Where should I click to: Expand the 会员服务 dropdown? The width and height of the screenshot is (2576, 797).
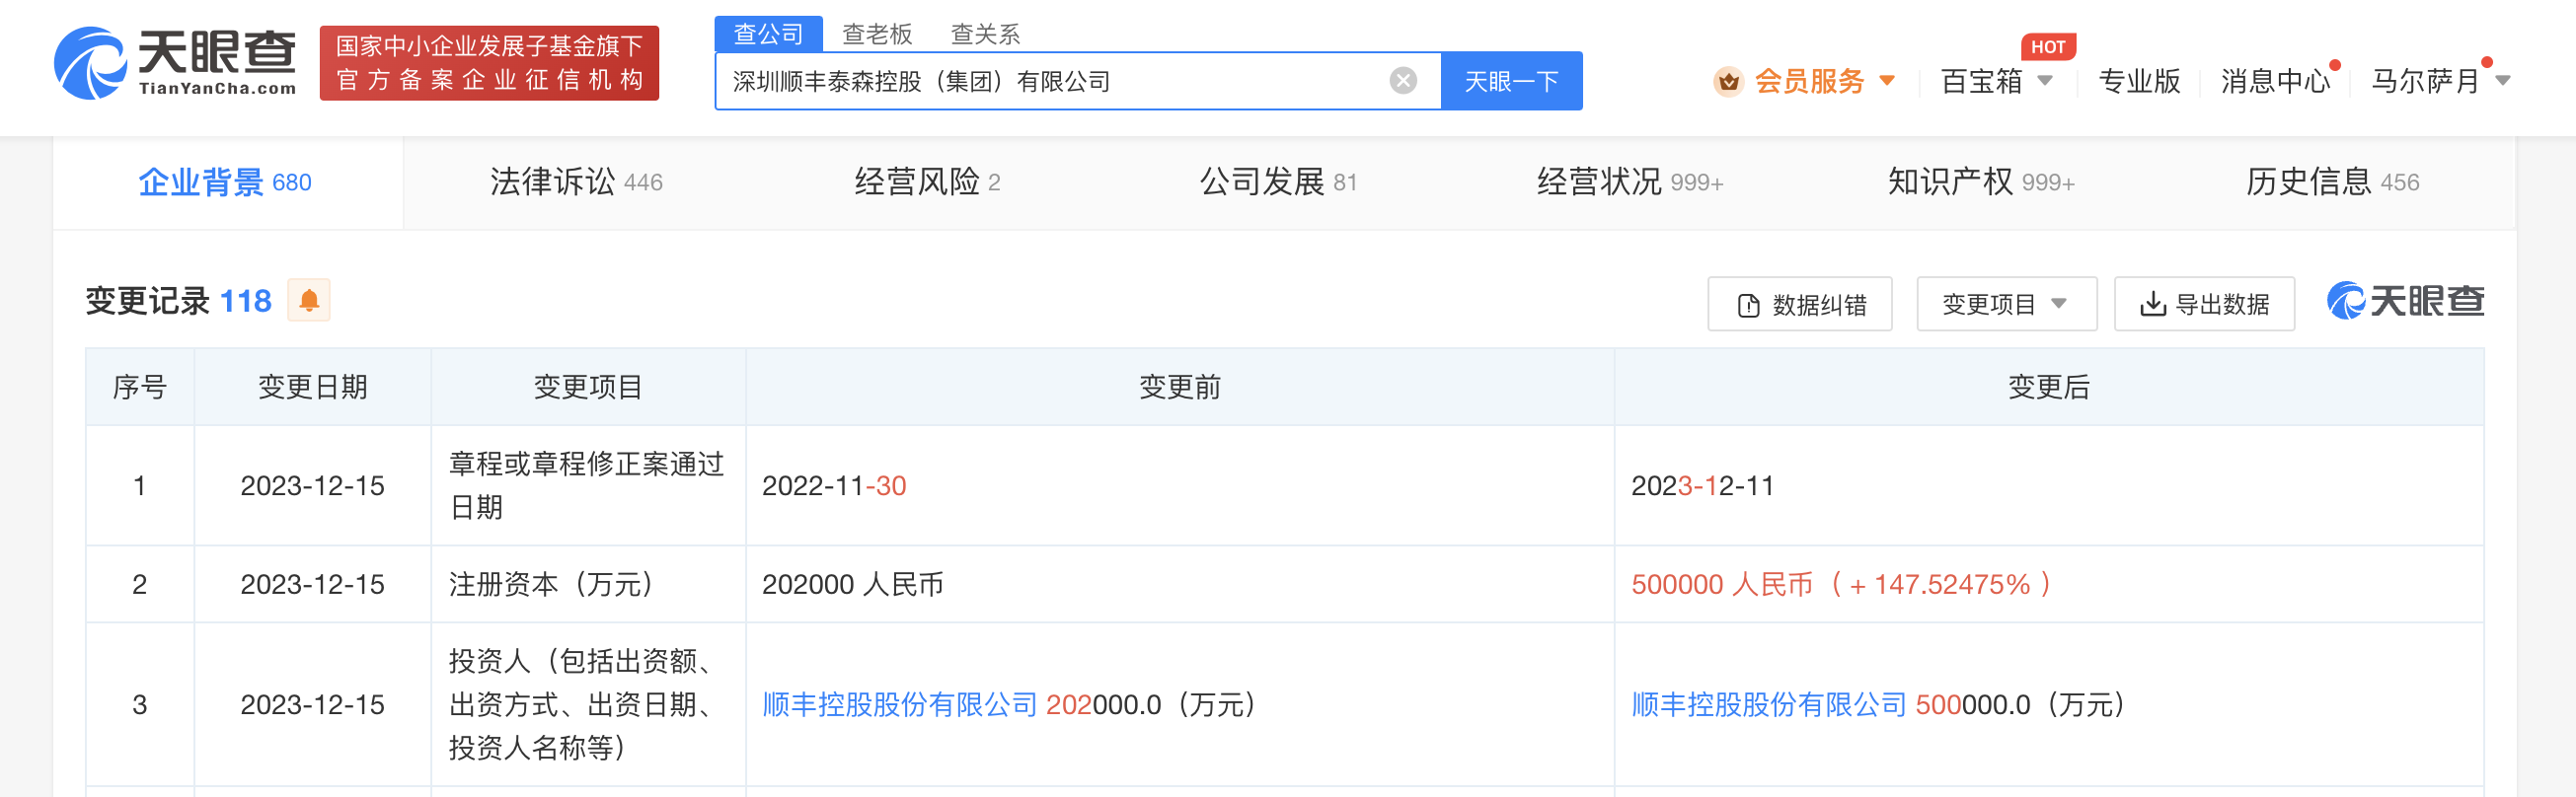pos(1887,81)
